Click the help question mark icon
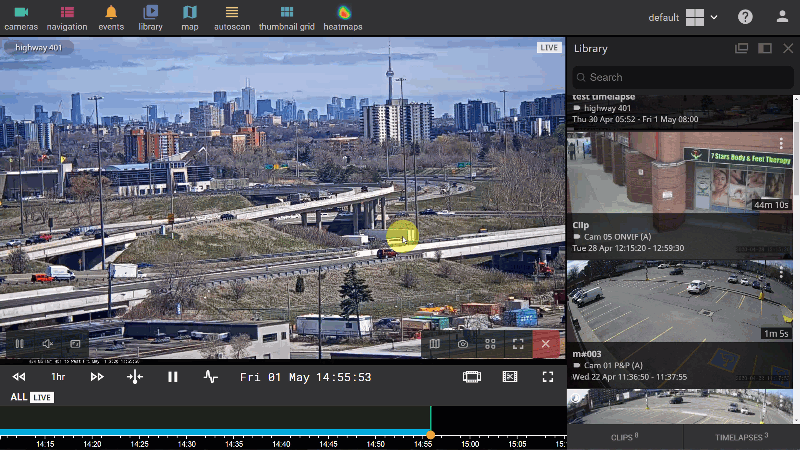The width and height of the screenshot is (800, 450). click(x=745, y=17)
